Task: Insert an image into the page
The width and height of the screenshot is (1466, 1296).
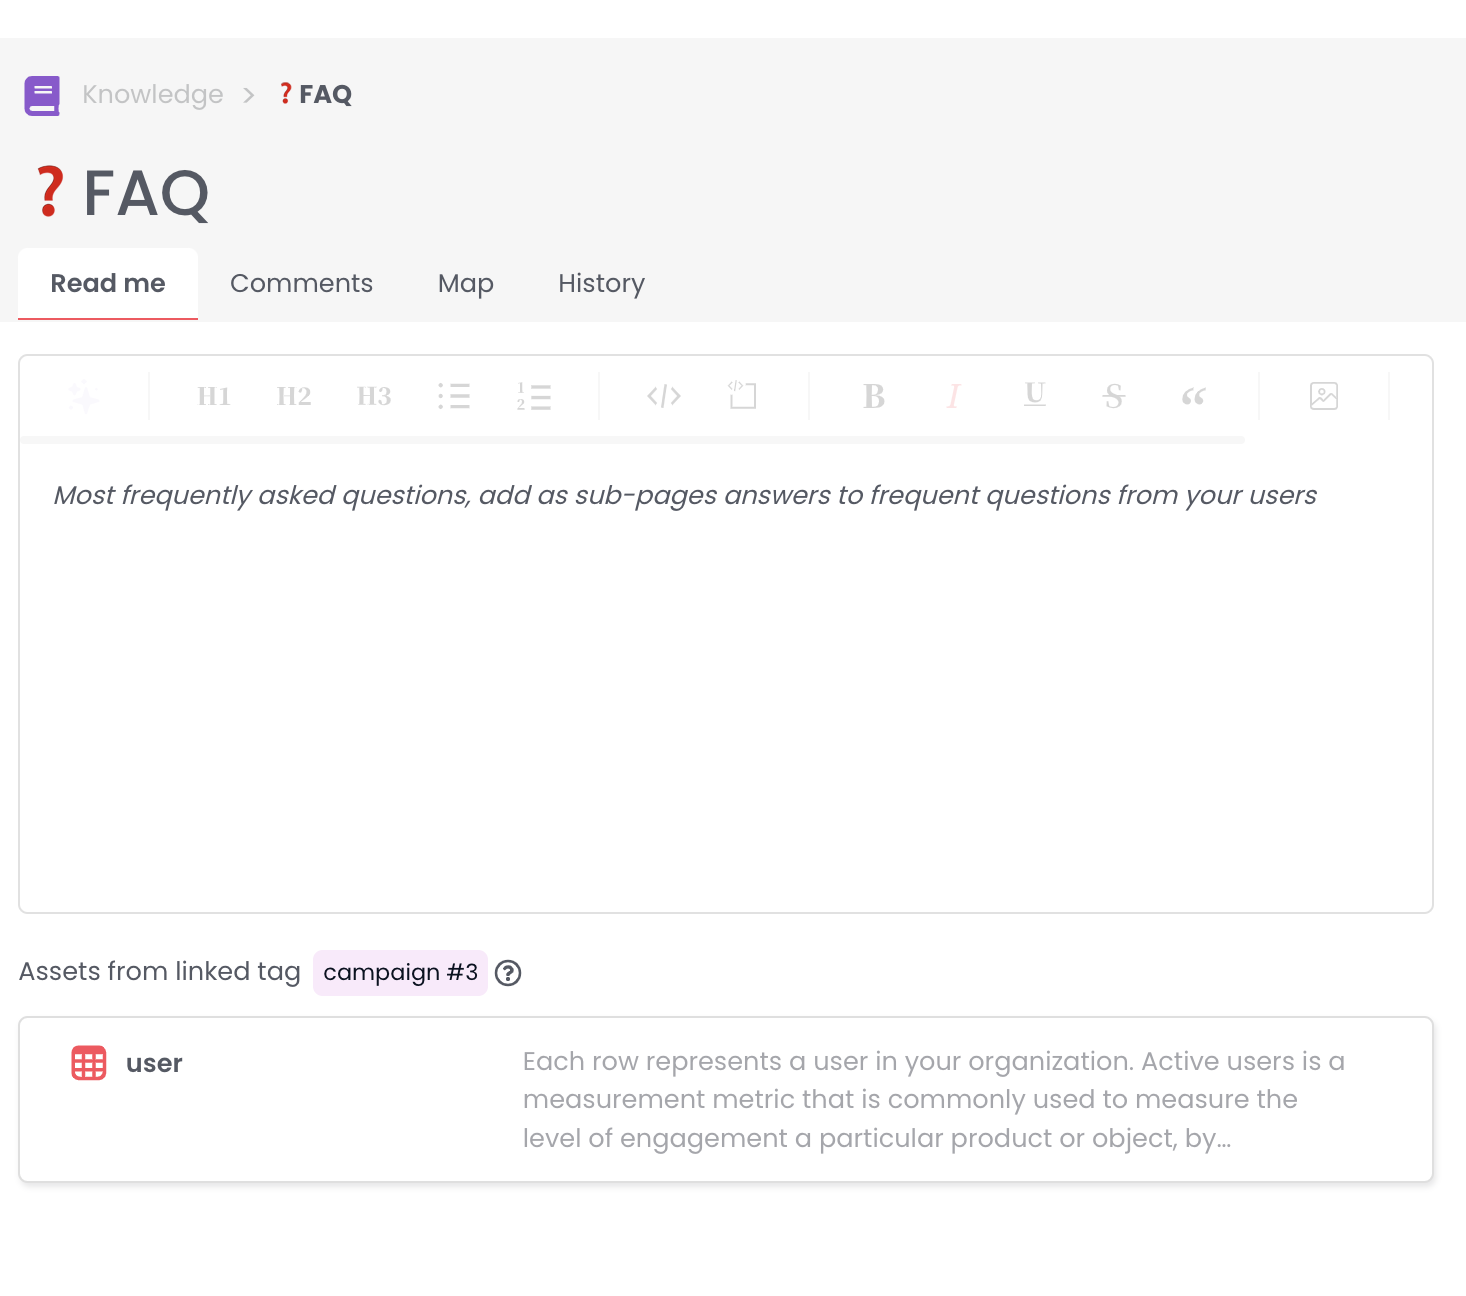Action: click(x=1324, y=396)
